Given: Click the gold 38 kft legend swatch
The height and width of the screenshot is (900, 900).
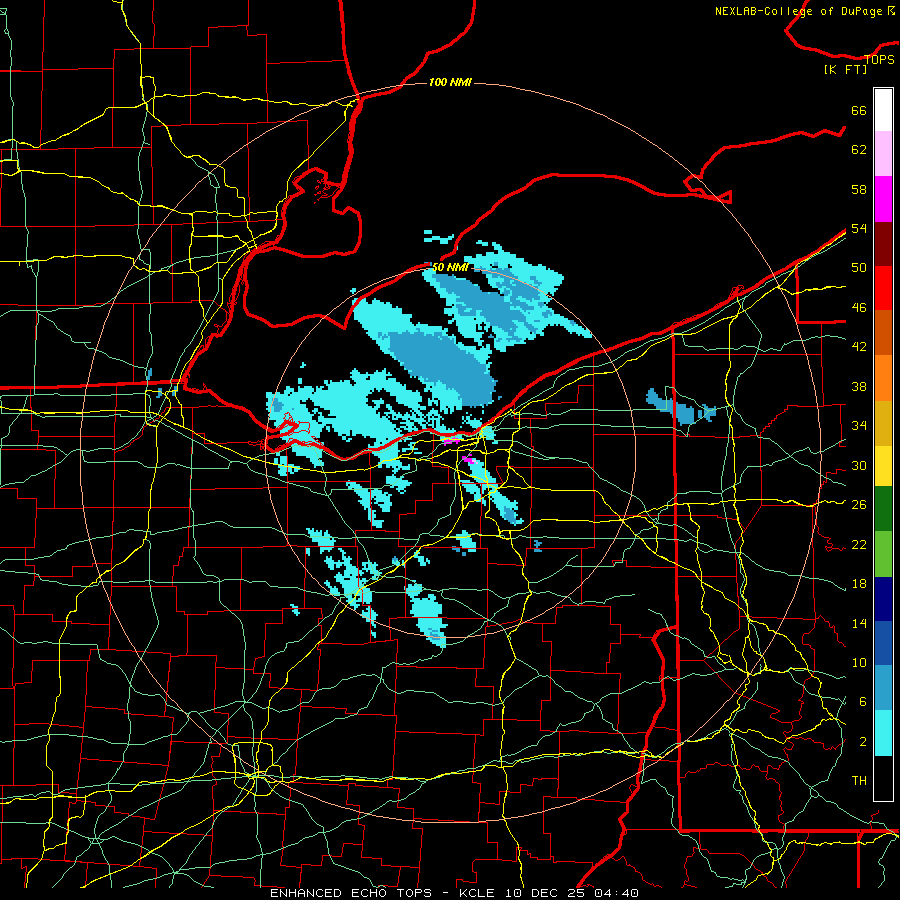Looking at the screenshot, I should (883, 423).
